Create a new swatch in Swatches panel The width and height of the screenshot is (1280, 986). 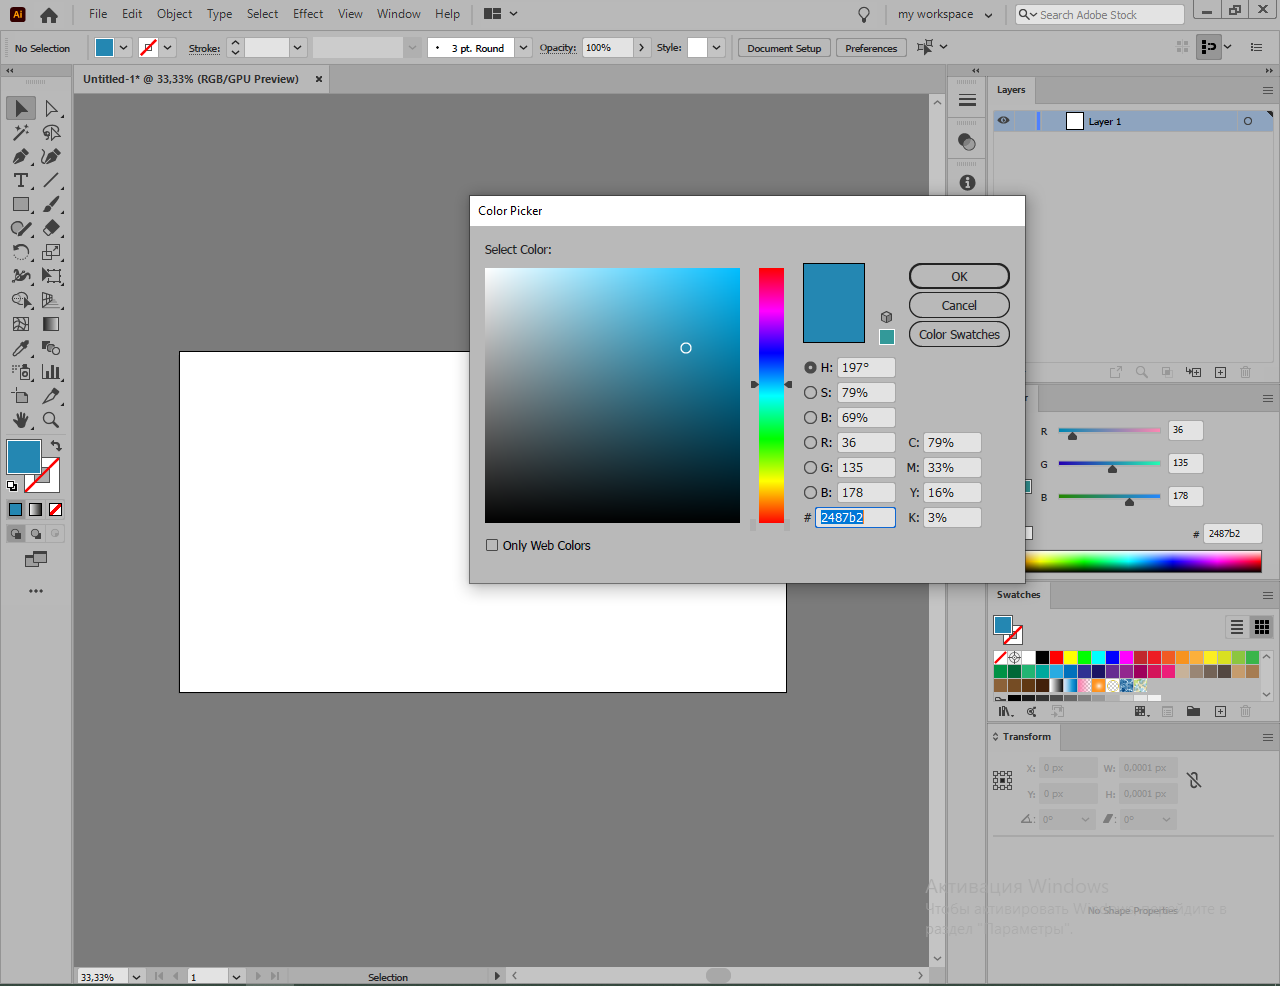tap(1220, 711)
